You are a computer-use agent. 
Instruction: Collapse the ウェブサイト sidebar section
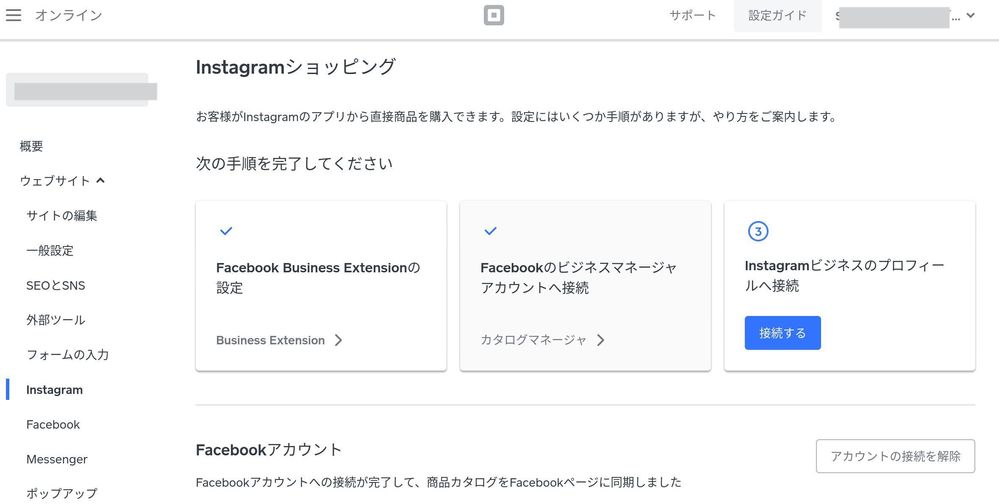click(x=63, y=181)
